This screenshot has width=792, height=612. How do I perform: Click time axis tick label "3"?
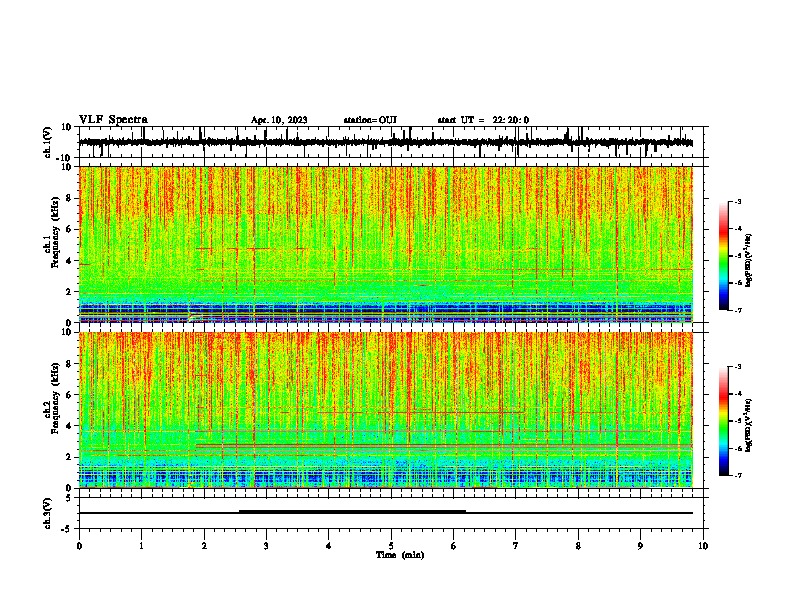pyautogui.click(x=266, y=546)
